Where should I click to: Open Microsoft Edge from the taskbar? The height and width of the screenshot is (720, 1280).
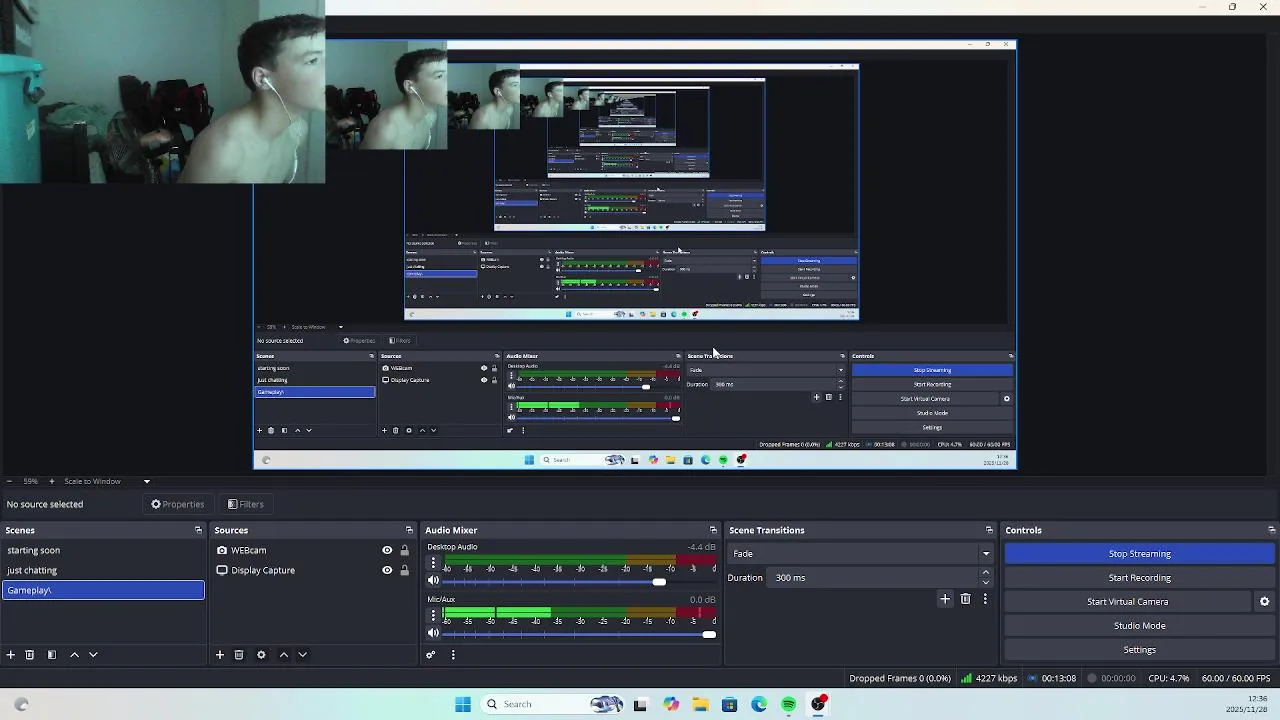[x=759, y=704]
